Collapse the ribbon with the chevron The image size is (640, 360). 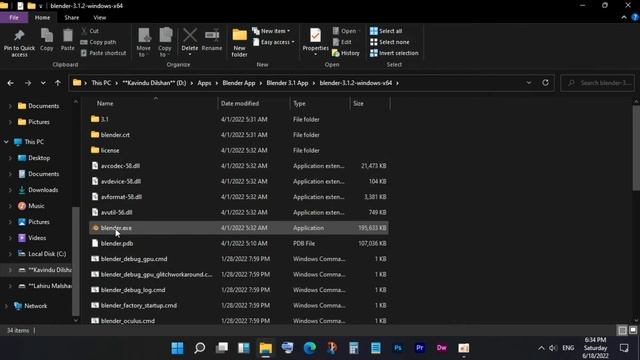click(x=624, y=18)
